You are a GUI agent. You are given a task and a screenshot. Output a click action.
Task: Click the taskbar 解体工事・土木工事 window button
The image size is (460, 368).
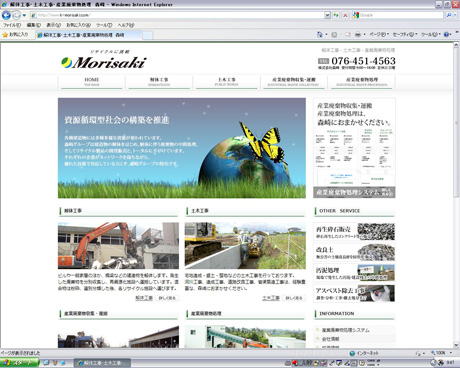pyautogui.click(x=102, y=363)
